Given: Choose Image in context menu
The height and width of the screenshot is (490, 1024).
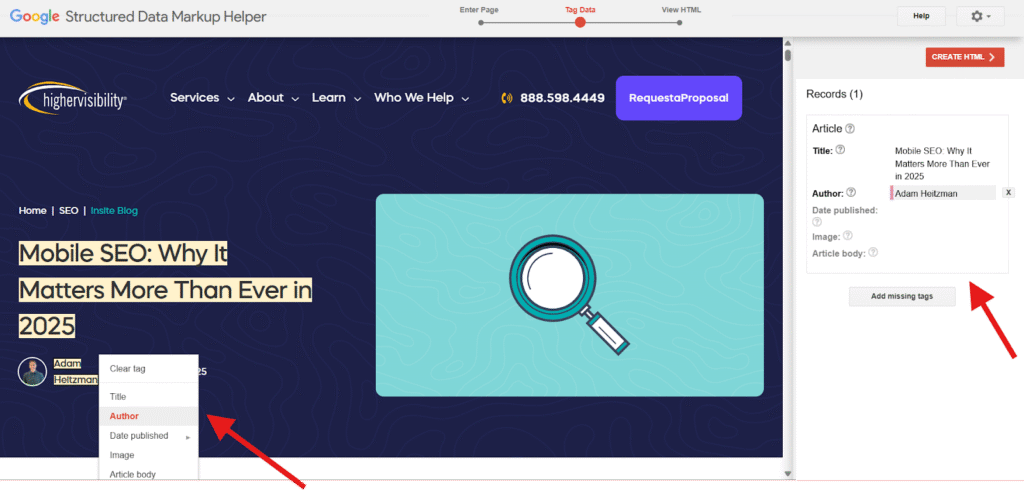Looking at the screenshot, I should (x=148, y=455).
